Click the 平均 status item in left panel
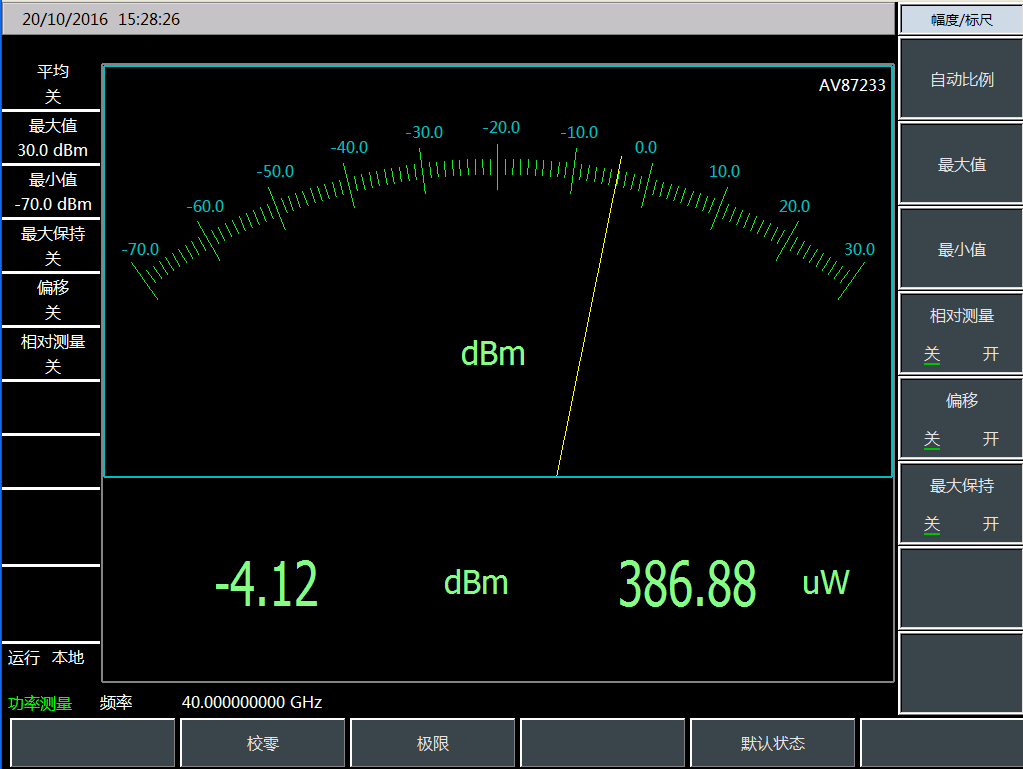 52,84
